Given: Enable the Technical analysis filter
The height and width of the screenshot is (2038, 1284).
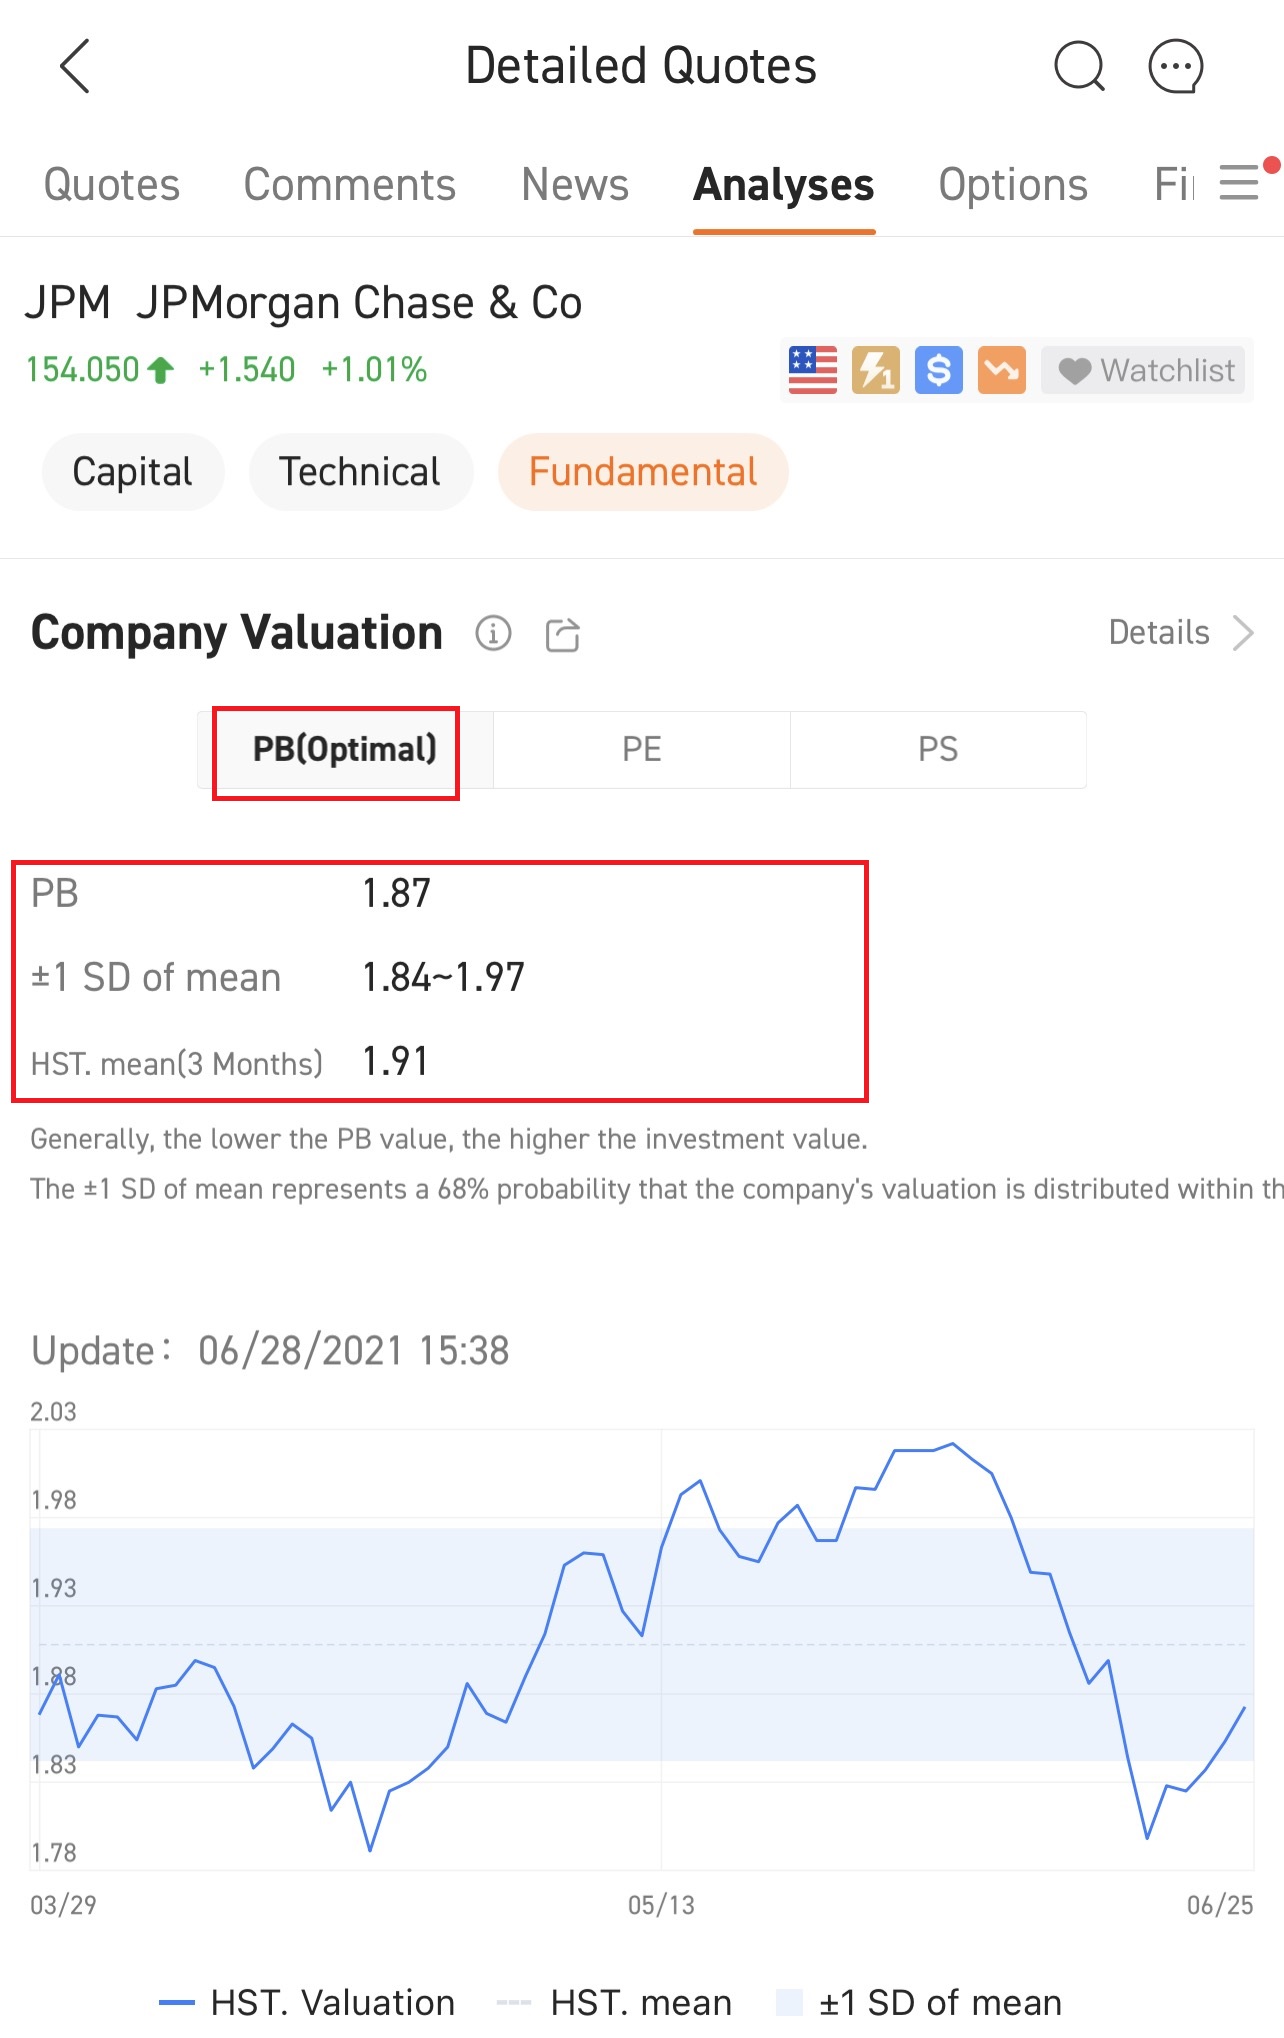Looking at the screenshot, I should (x=360, y=471).
